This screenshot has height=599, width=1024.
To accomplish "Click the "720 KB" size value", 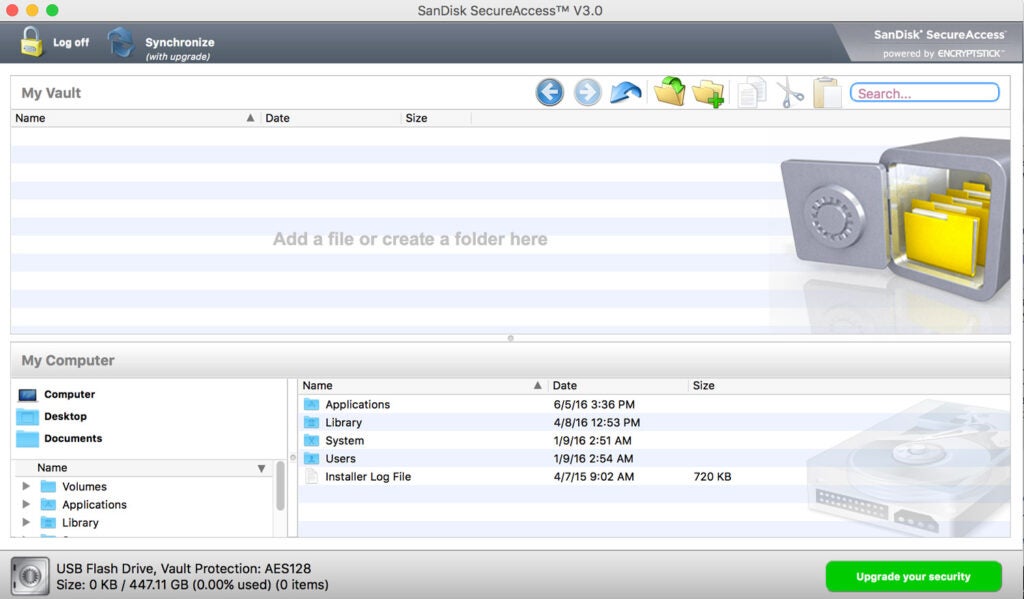I will [x=712, y=477].
